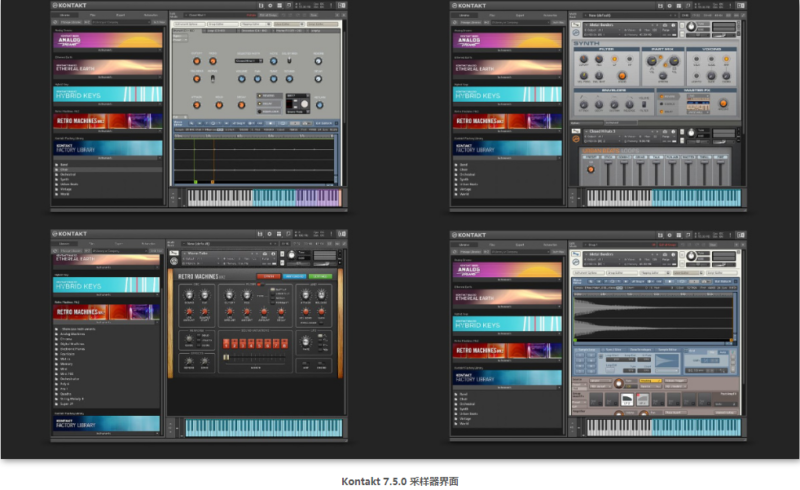The width and height of the screenshot is (800, 490).
Task: Click the NI info icon in top-left Kontakt header
Action: (341, 5)
